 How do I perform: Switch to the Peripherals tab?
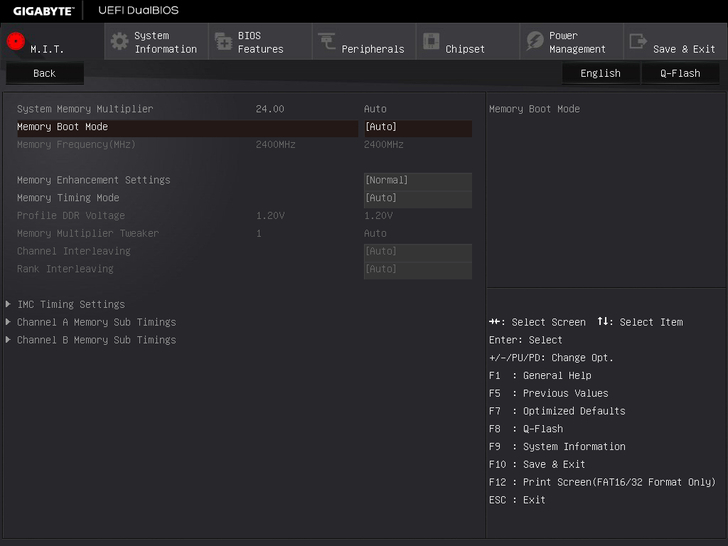click(x=372, y=49)
